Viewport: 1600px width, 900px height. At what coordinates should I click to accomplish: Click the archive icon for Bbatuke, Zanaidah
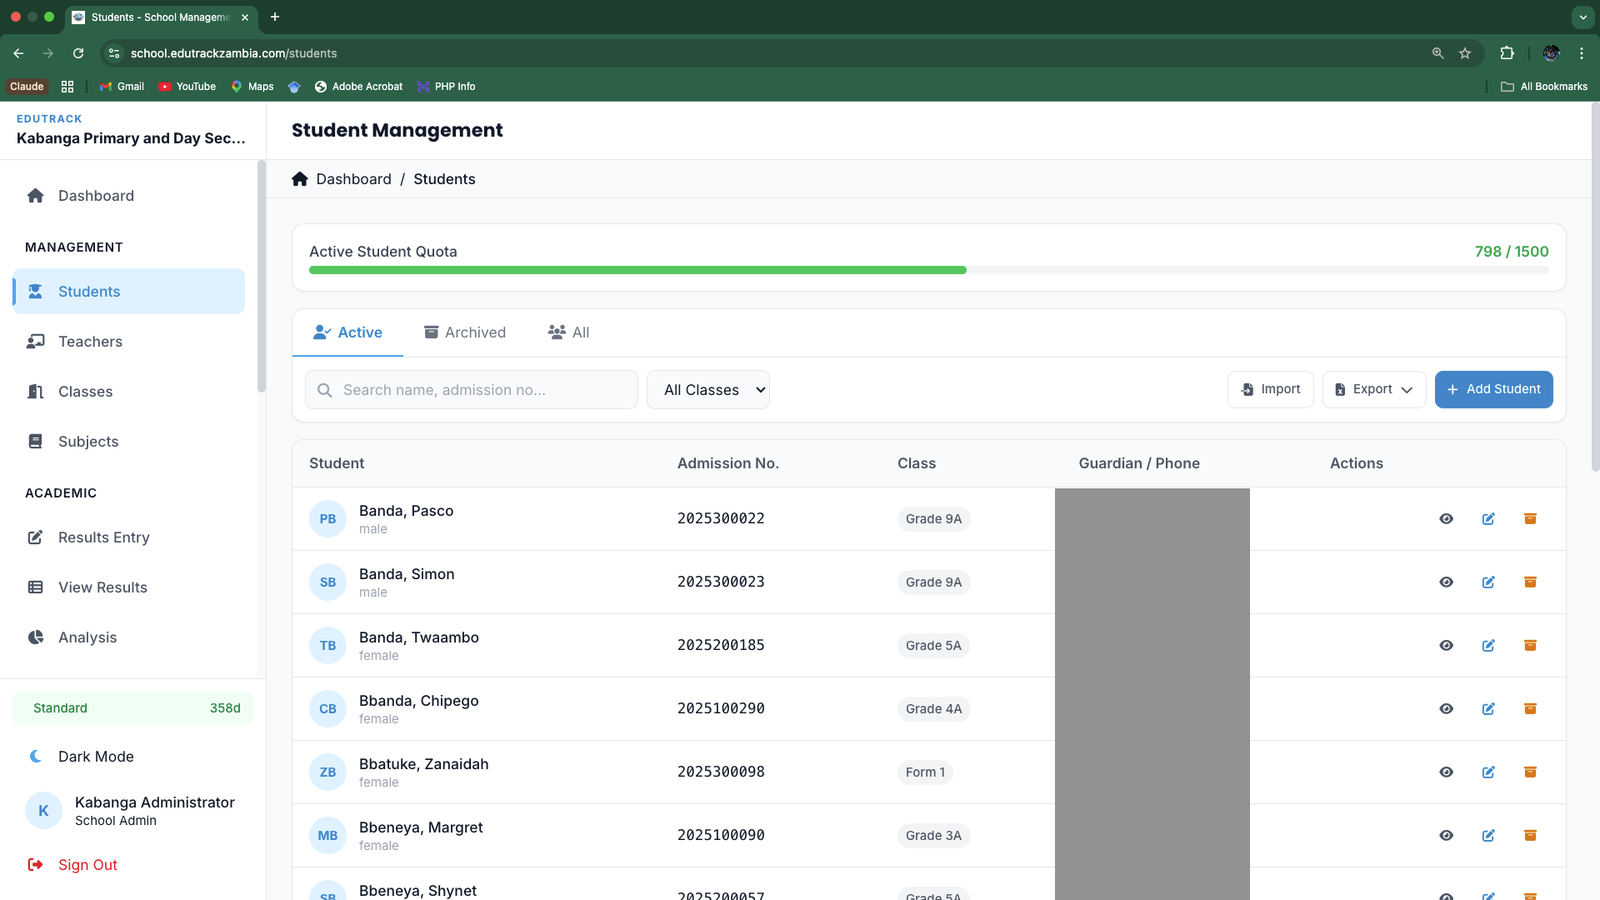tap(1530, 772)
